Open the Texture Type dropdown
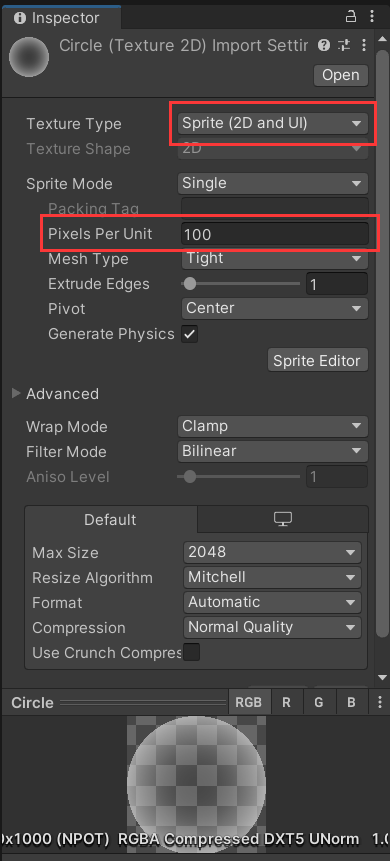The width and height of the screenshot is (390, 861). 272,124
